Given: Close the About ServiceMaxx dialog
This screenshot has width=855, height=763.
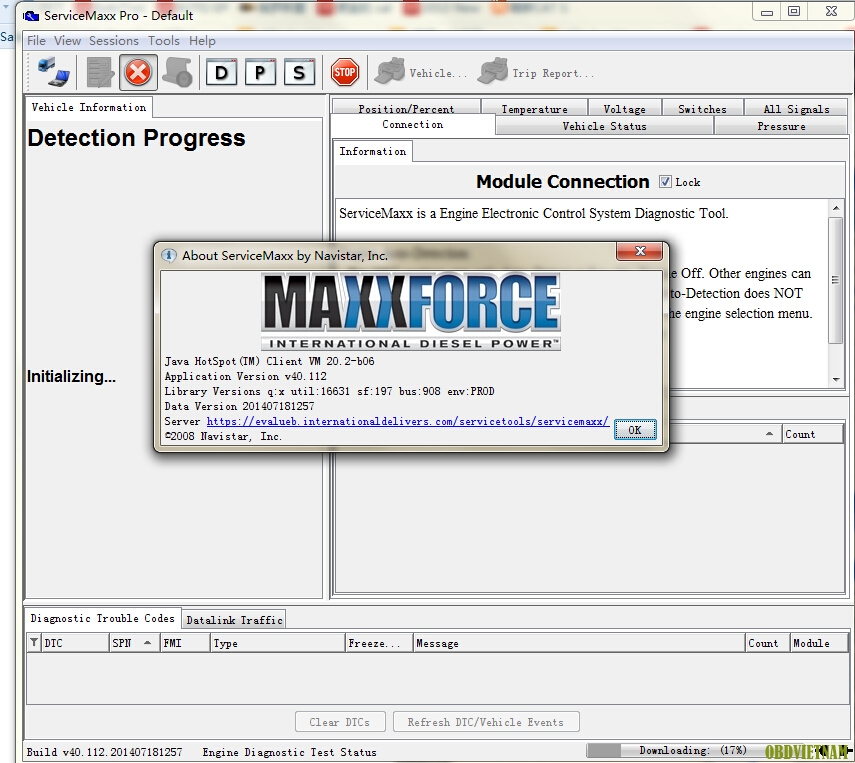Looking at the screenshot, I should 640,251.
